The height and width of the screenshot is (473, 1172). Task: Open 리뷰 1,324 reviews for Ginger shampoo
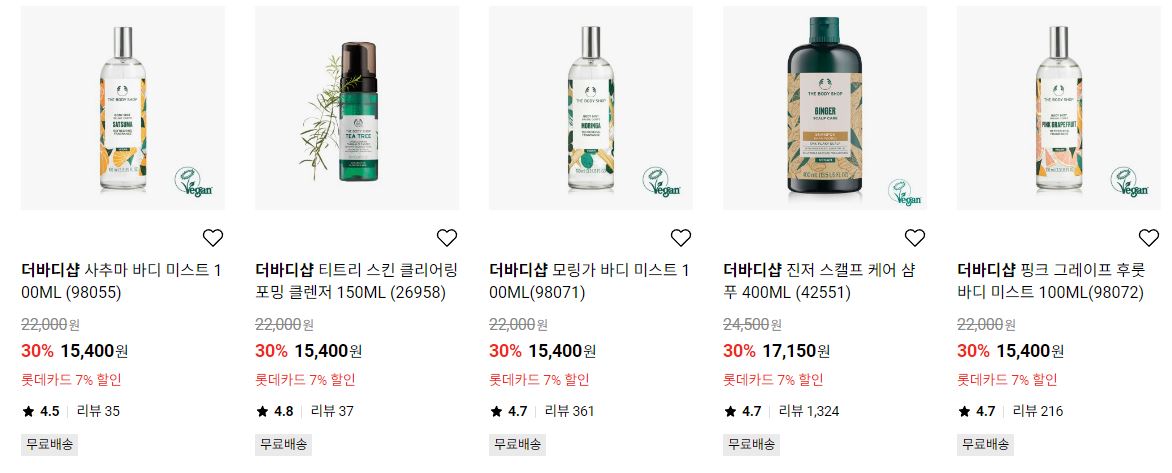pyautogui.click(x=809, y=411)
